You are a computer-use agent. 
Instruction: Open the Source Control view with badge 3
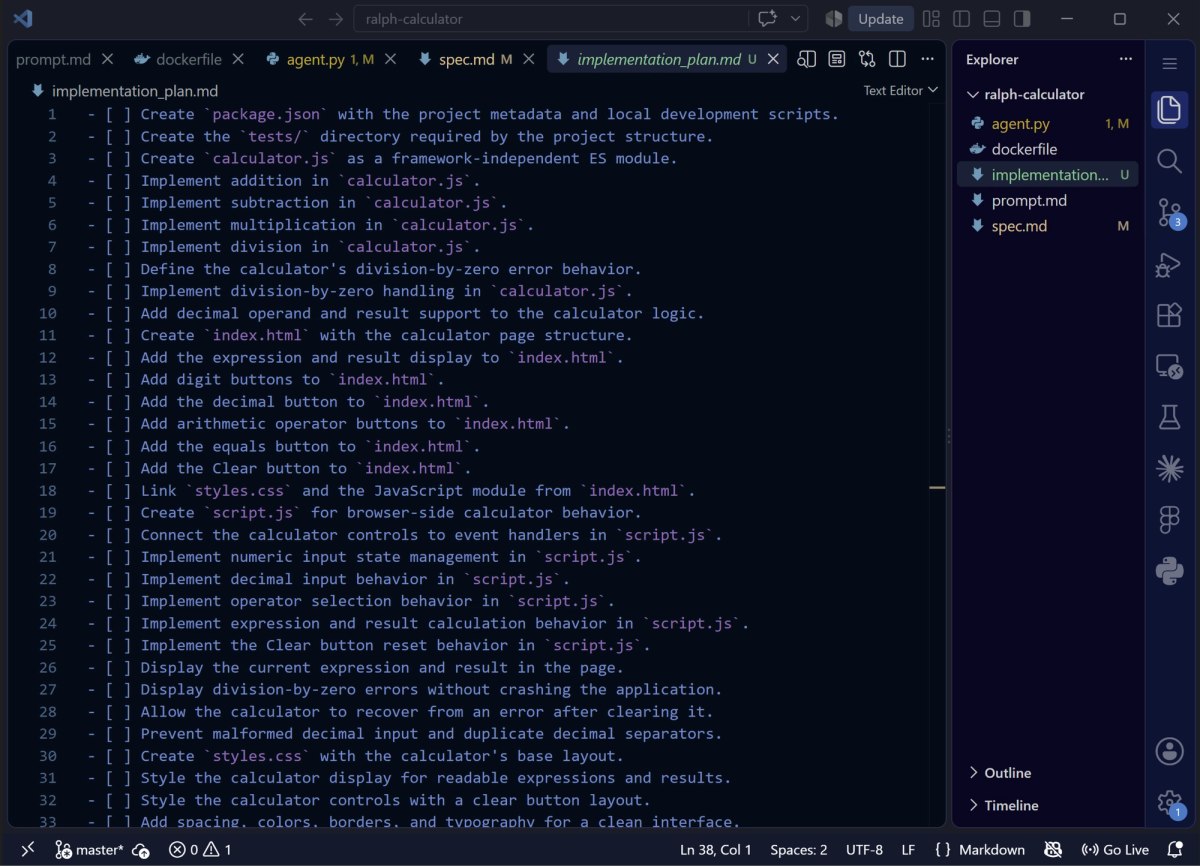point(1169,212)
